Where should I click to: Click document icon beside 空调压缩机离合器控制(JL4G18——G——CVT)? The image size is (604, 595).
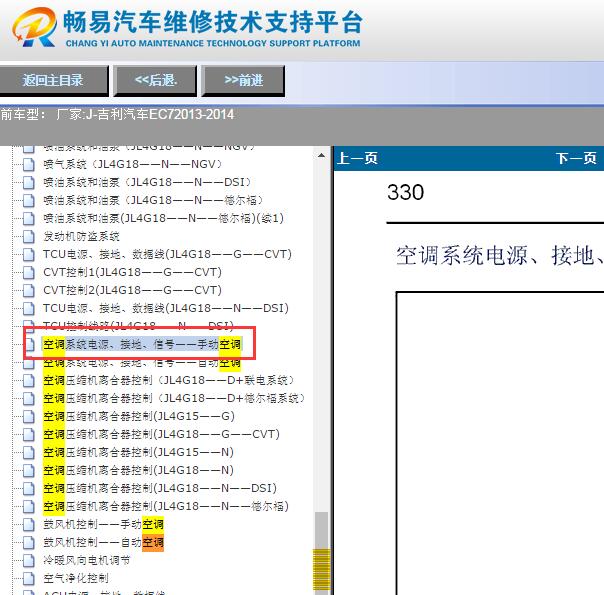[x=29, y=434]
